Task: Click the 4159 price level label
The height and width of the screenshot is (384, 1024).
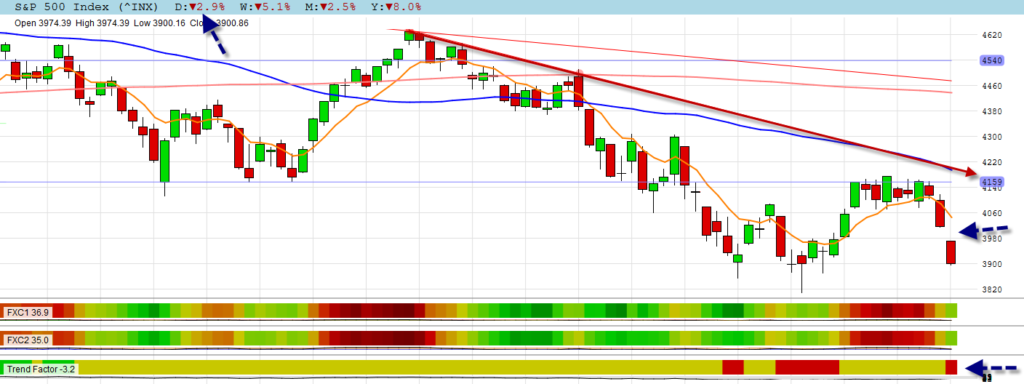Action: 991,182
